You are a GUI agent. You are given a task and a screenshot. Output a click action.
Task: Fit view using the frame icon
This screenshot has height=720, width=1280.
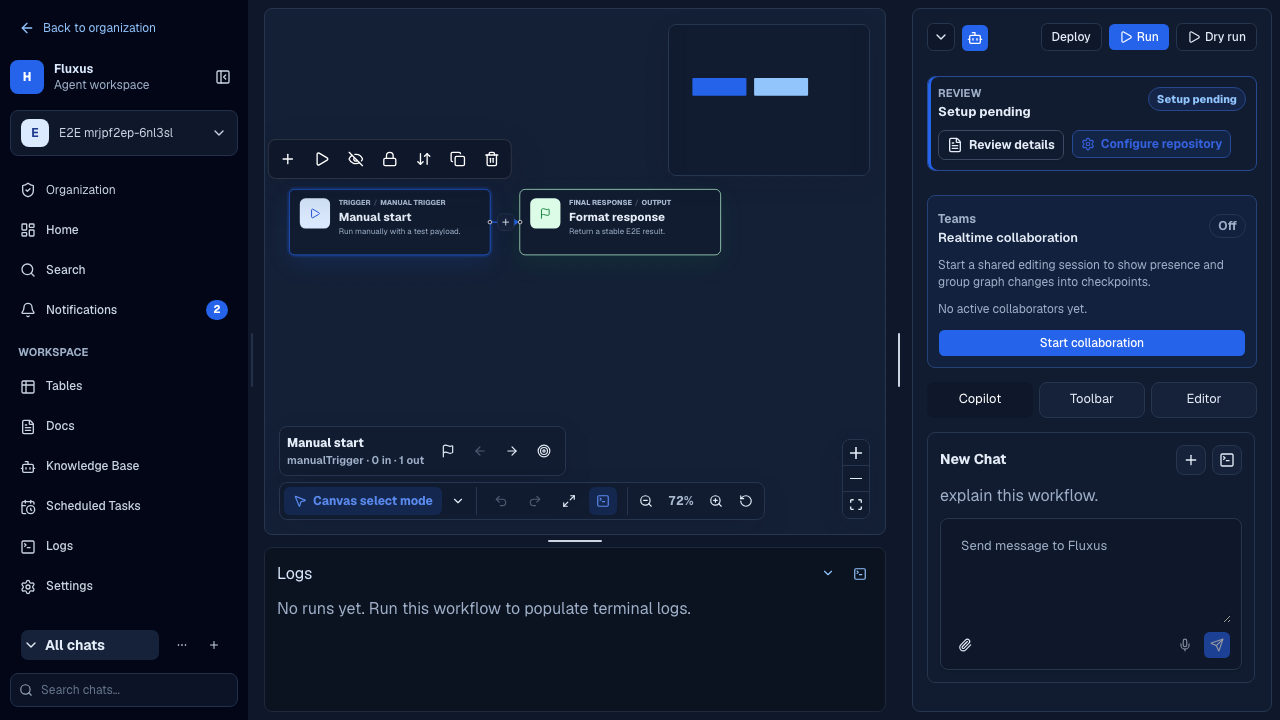(x=856, y=505)
